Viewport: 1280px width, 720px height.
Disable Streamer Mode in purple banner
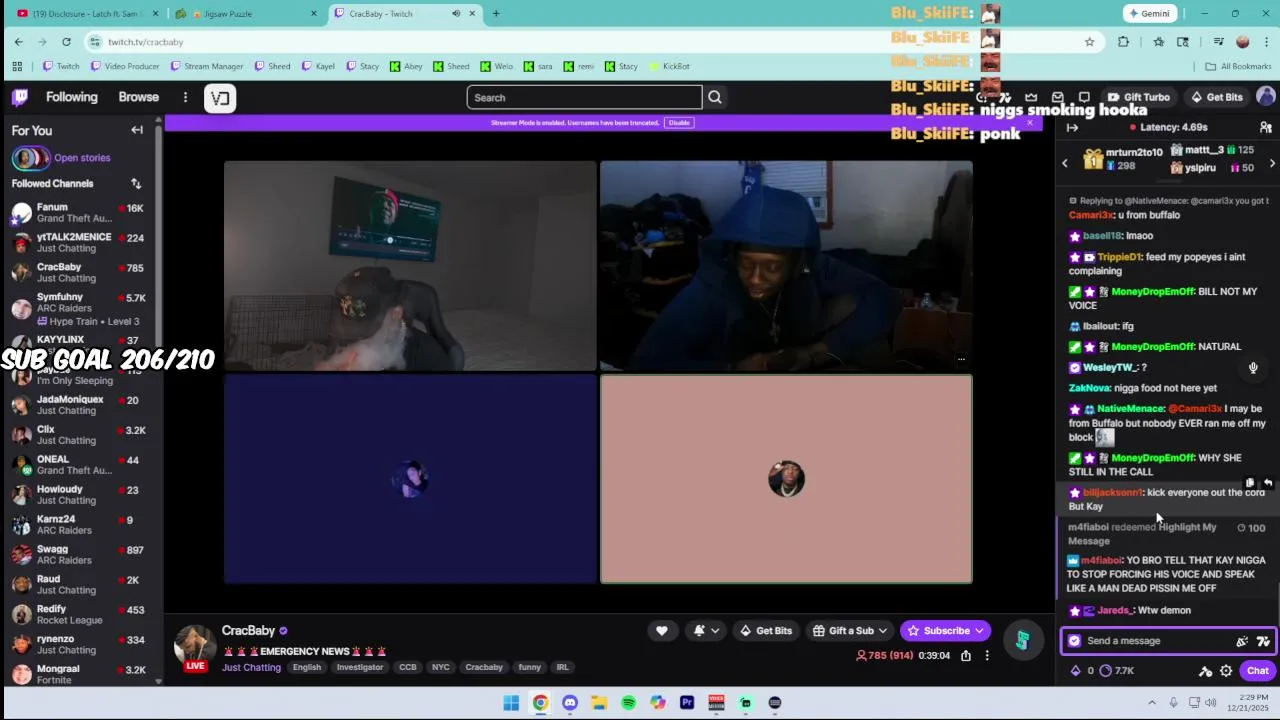click(679, 123)
